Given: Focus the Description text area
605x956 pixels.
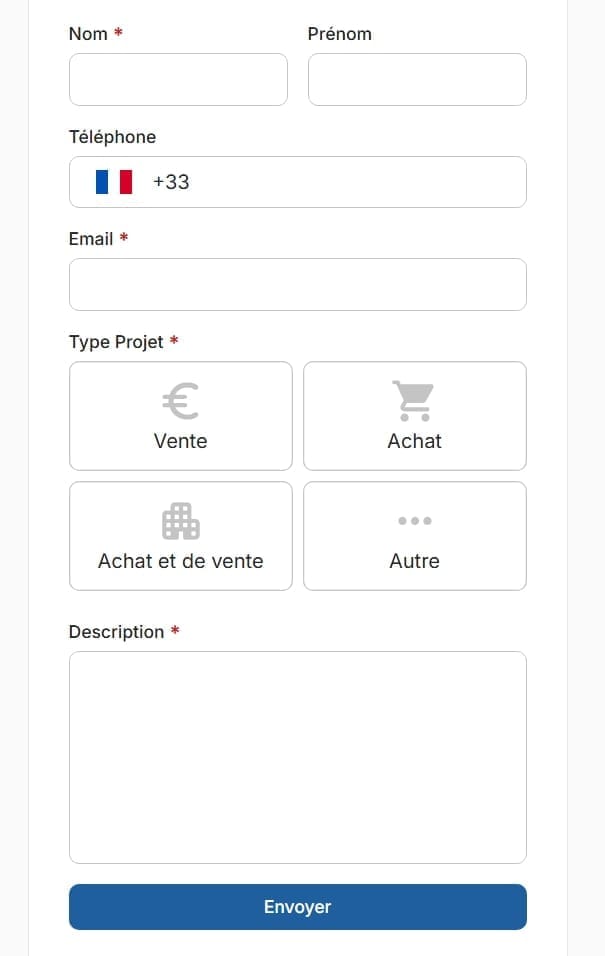Looking at the screenshot, I should tap(297, 757).
